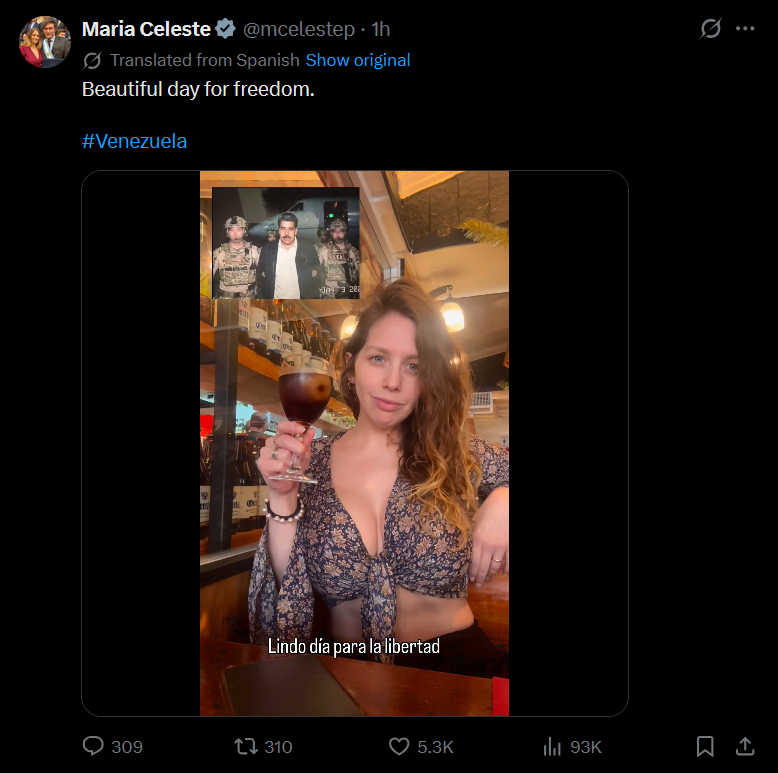Click the blue verified badge
The image size is (778, 773).
tap(227, 29)
